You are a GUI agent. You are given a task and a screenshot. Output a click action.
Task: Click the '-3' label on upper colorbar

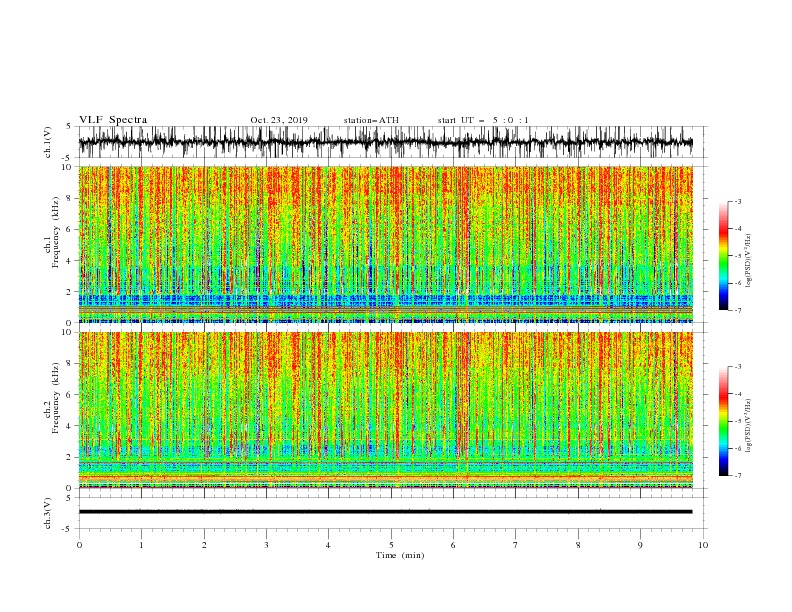pos(737,201)
